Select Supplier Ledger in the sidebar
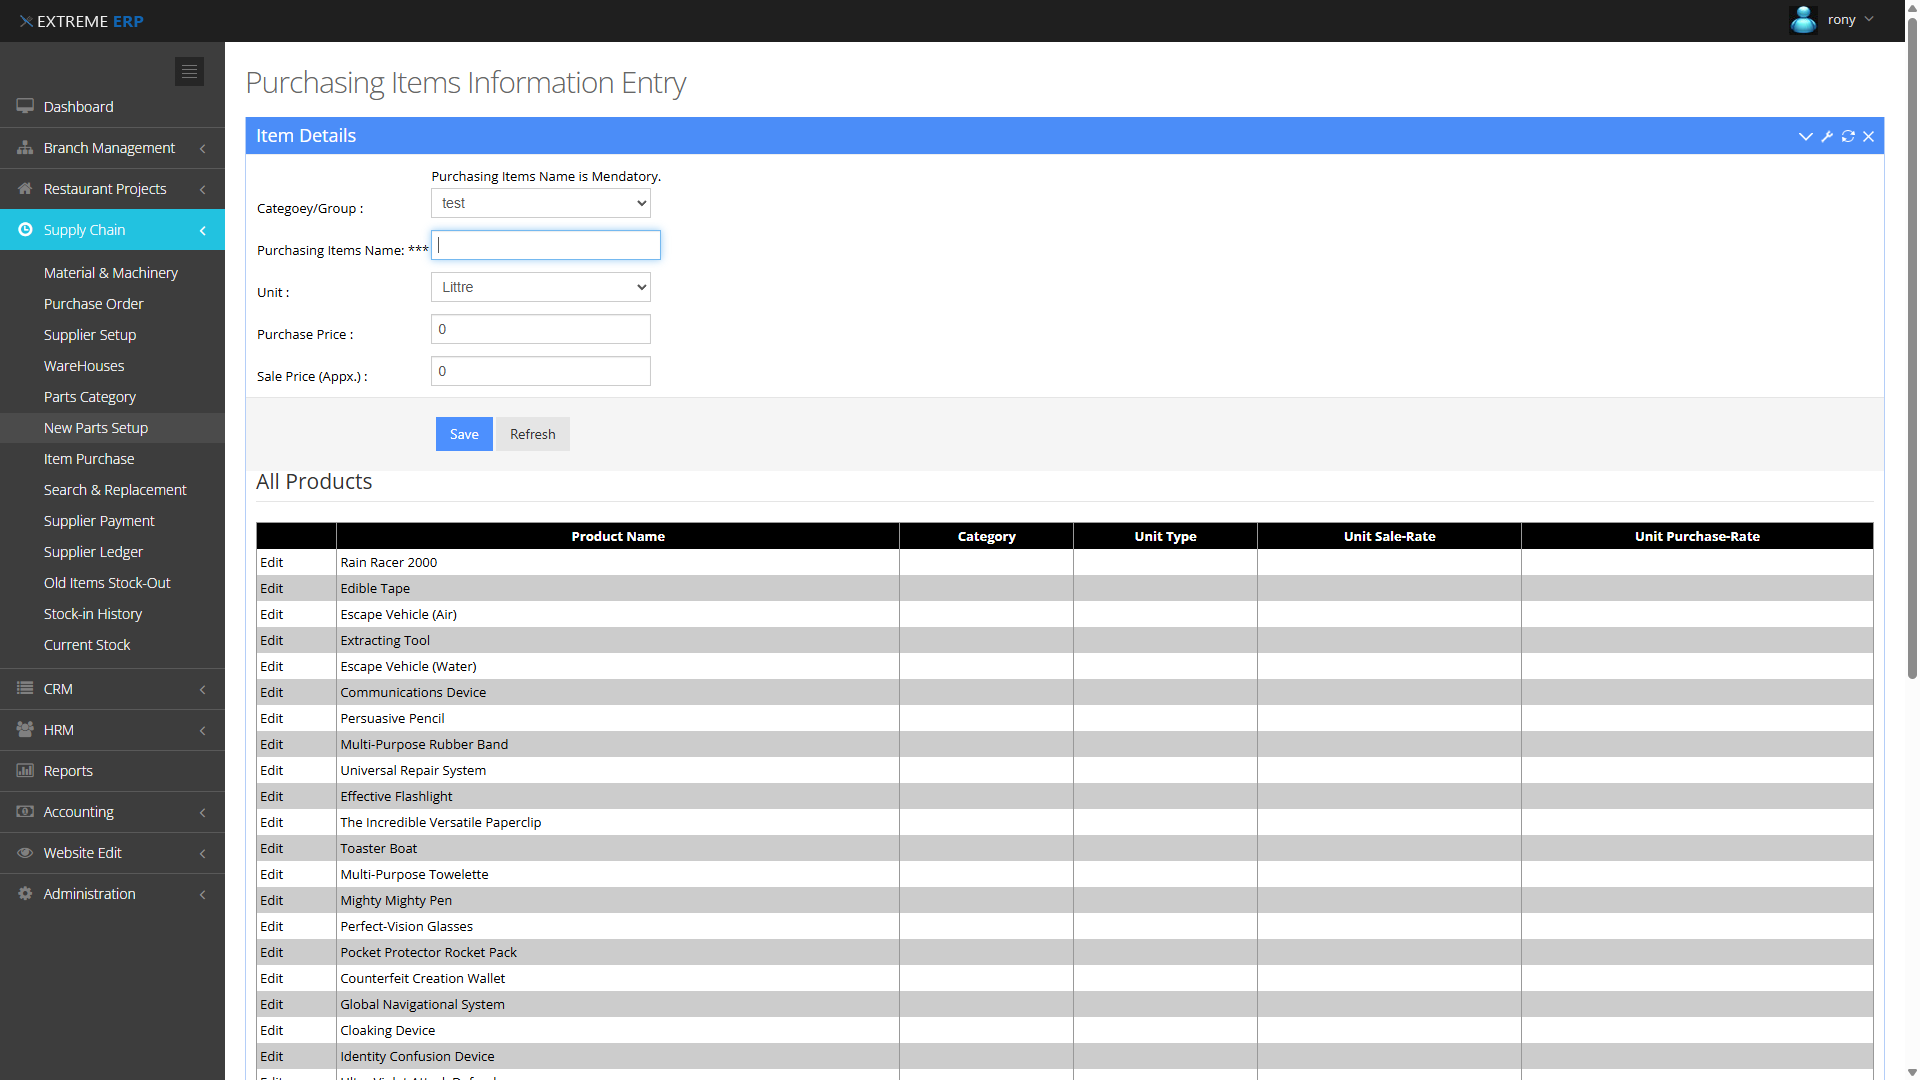 [x=93, y=552]
